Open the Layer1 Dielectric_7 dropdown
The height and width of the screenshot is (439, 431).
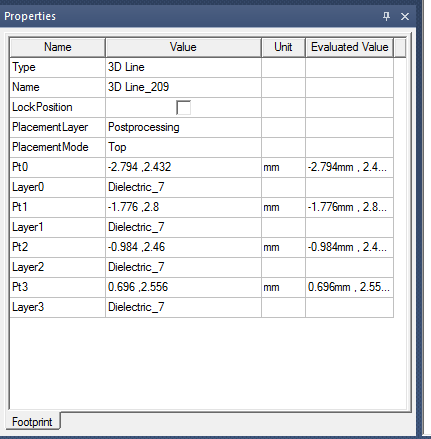tap(183, 227)
